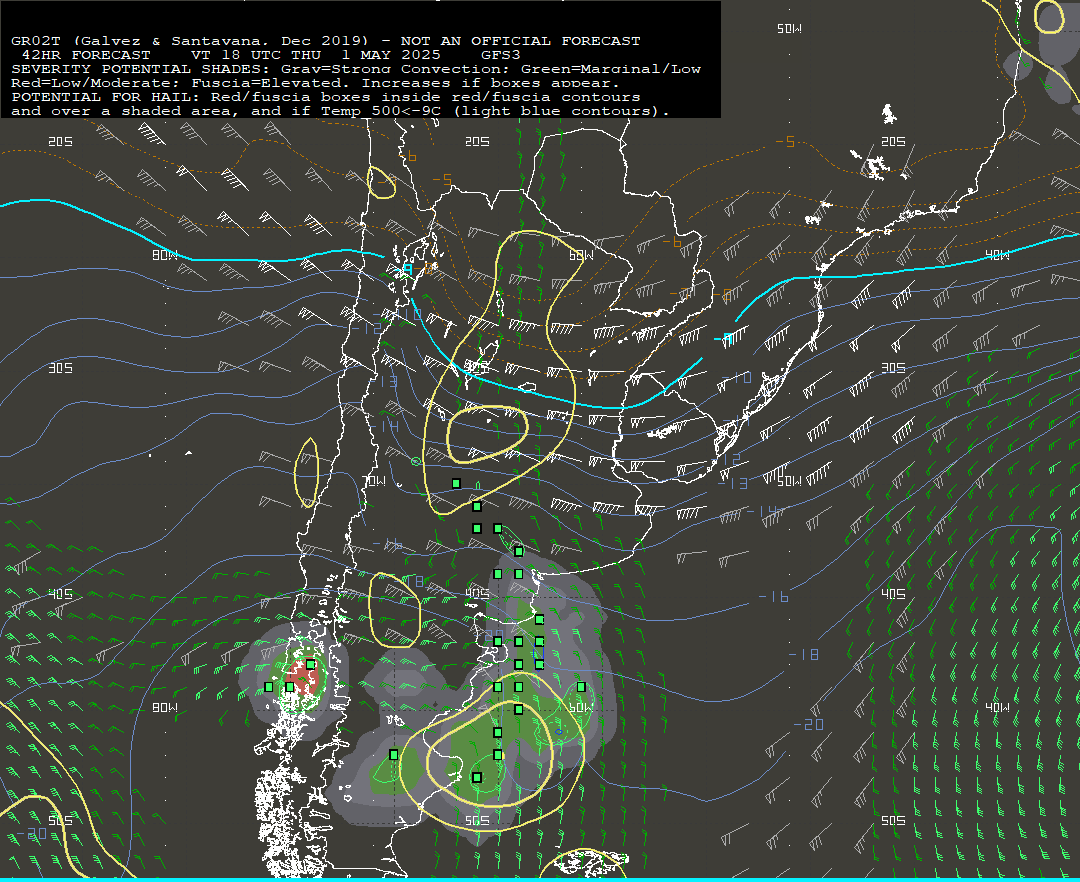Click the "20S" label near the white island cluster
This screenshot has width=1080, height=882.
[x=893, y=141]
